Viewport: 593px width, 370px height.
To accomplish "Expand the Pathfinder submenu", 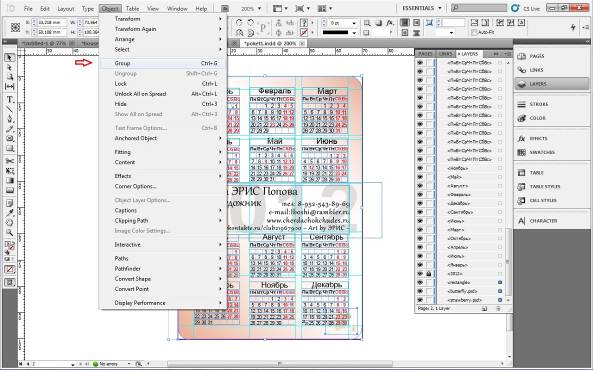I will coord(163,268).
